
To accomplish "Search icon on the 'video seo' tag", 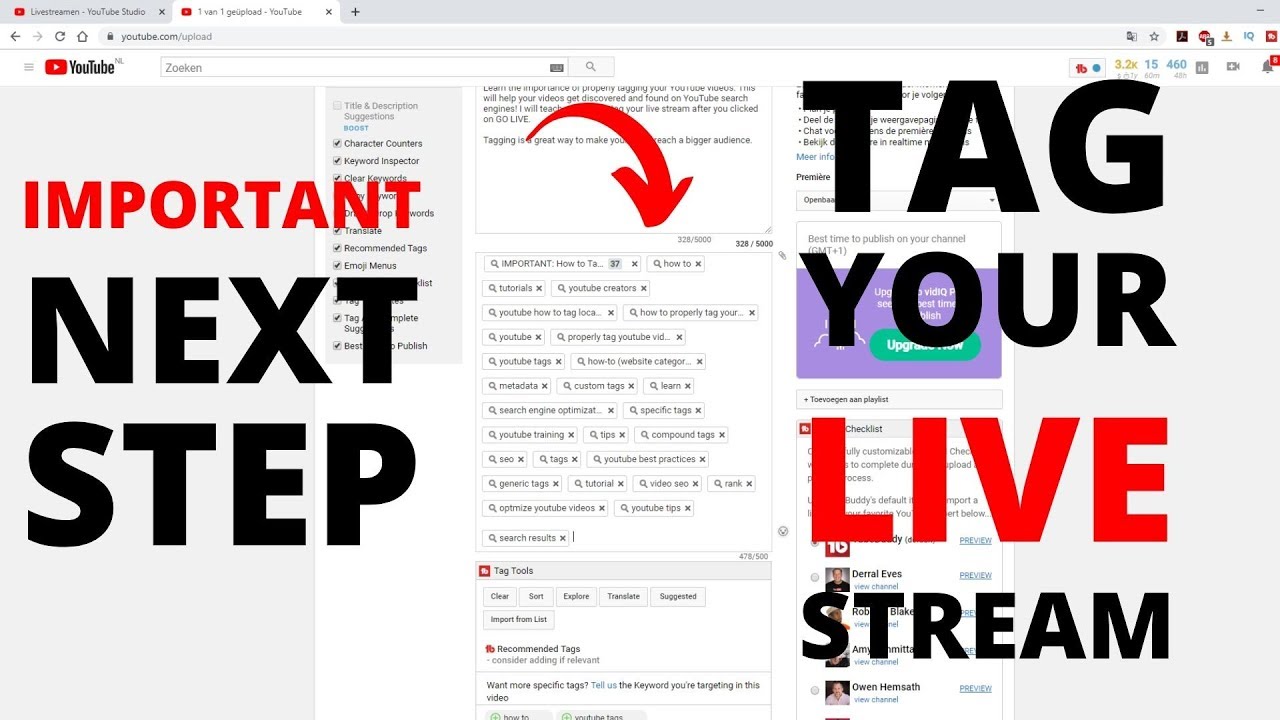I will [x=643, y=484].
